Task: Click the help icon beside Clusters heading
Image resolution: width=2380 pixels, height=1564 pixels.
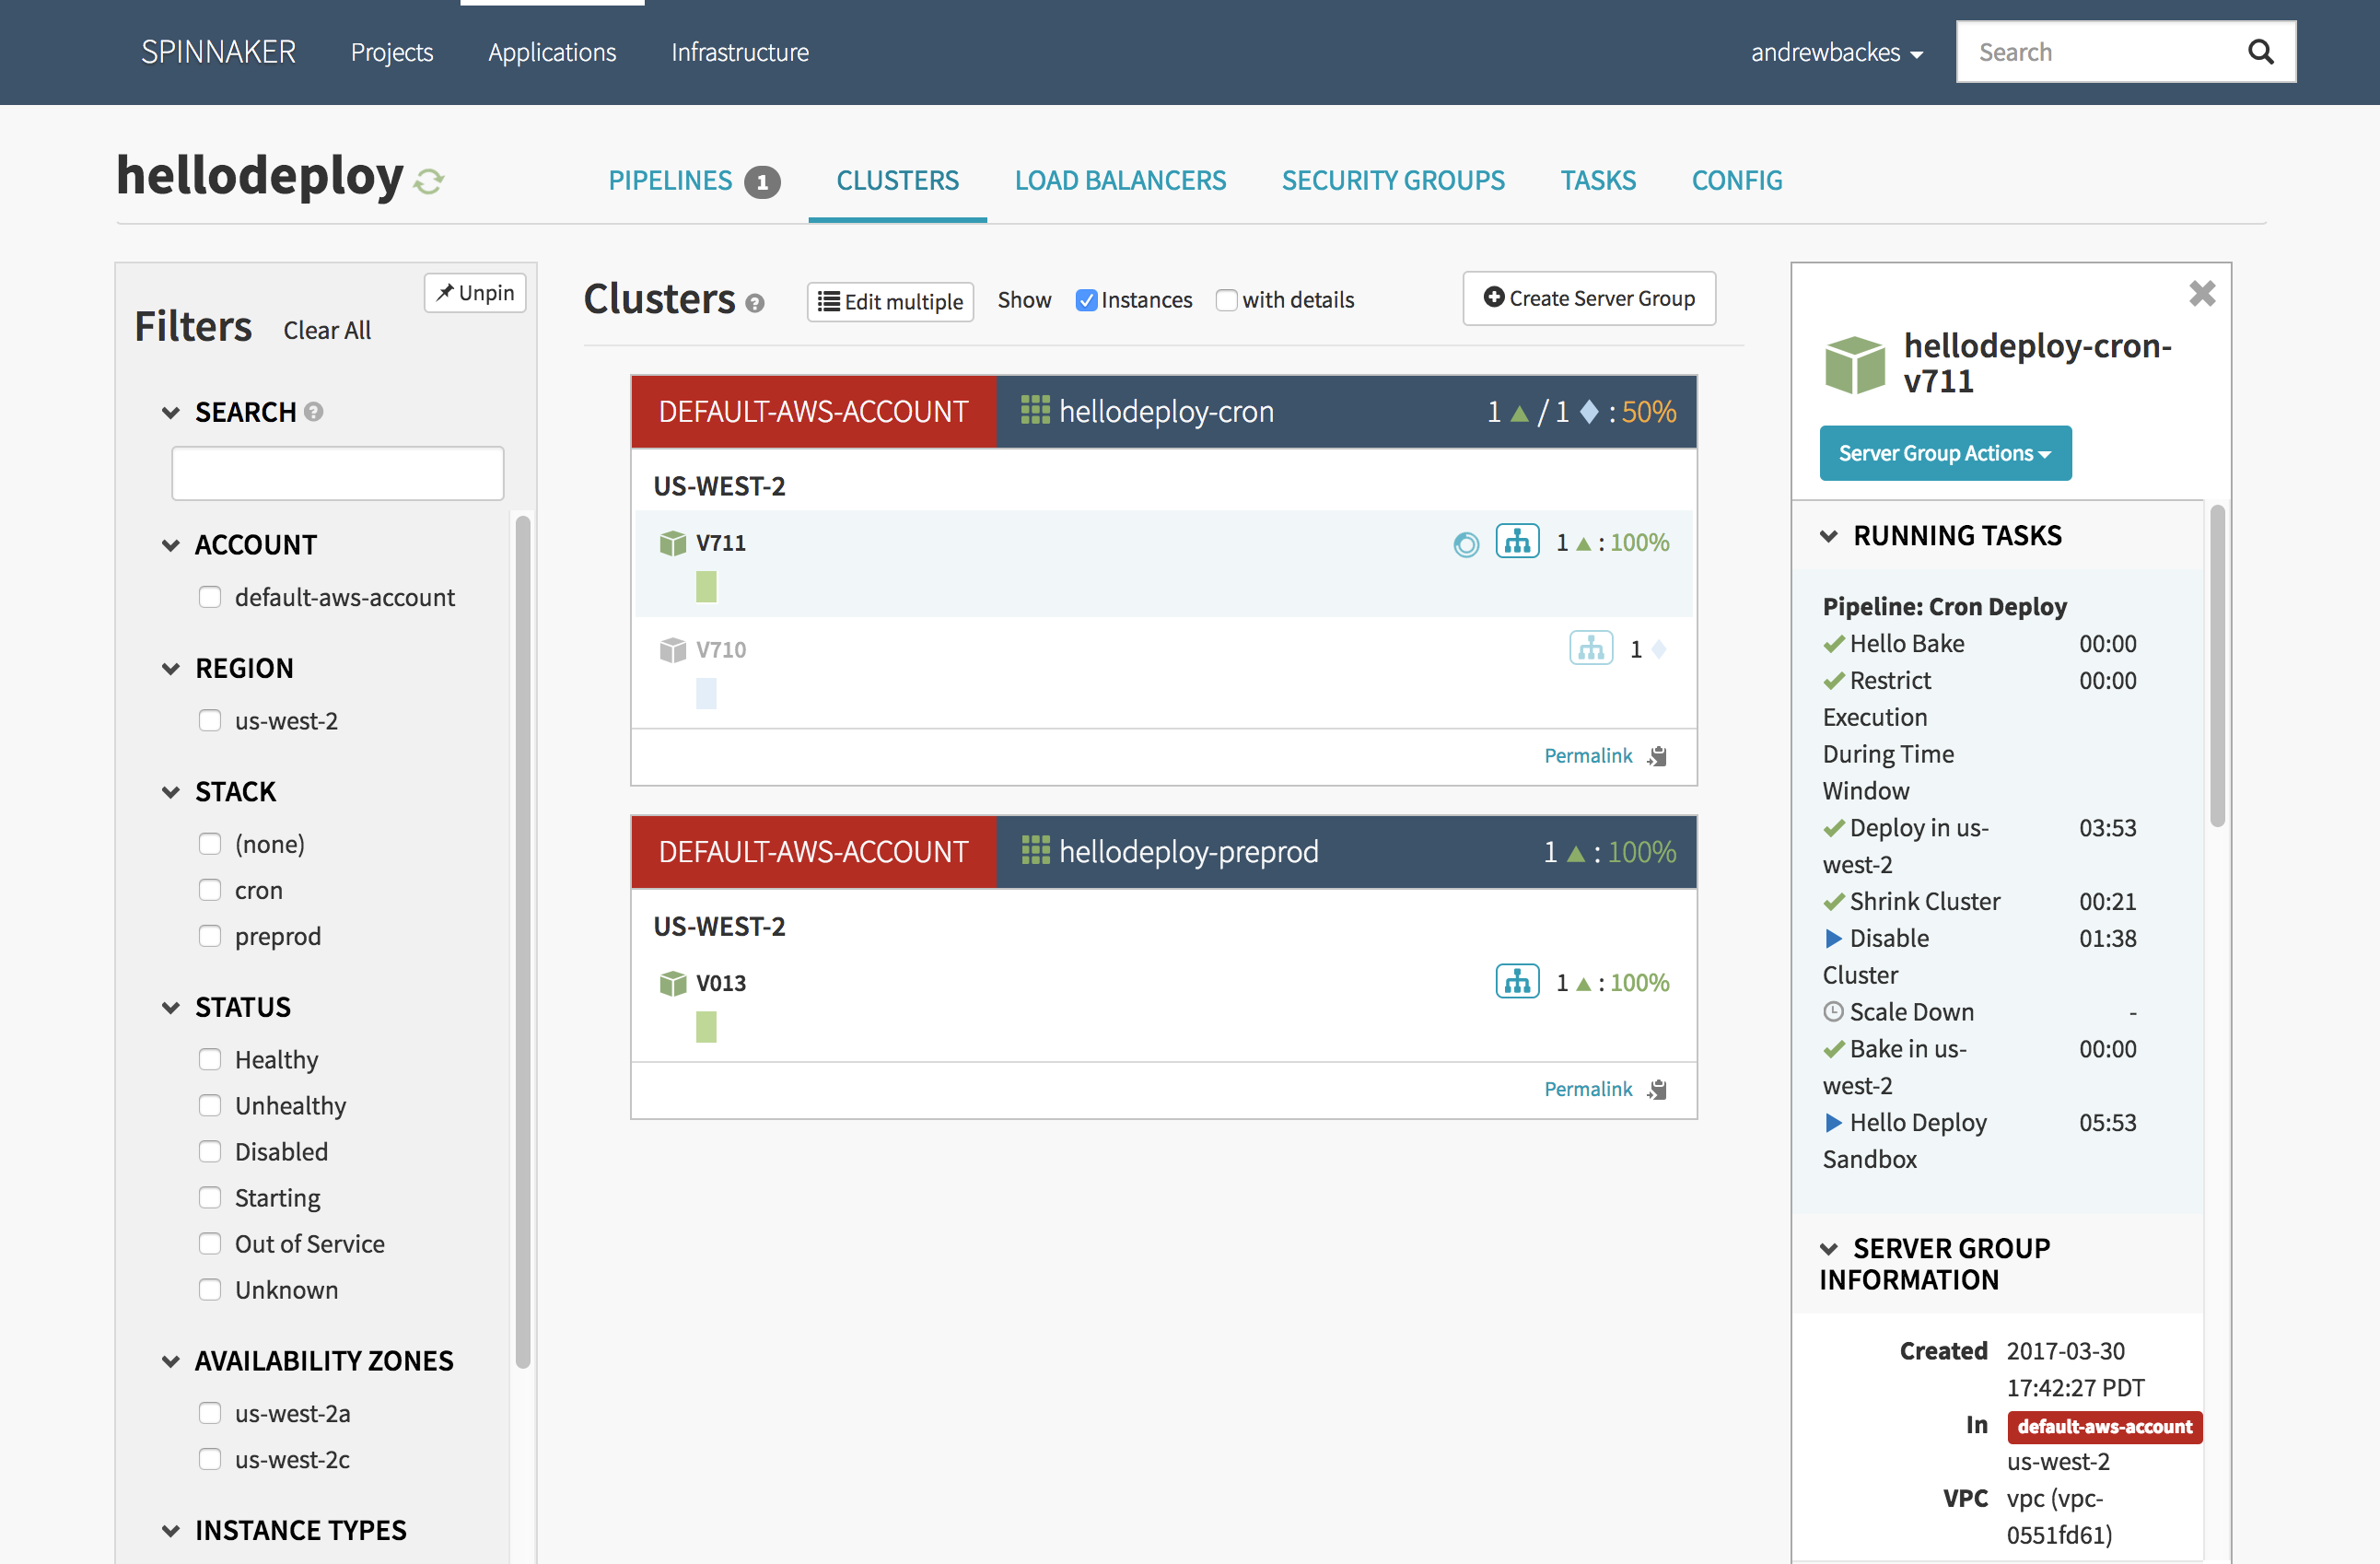Action: click(755, 302)
